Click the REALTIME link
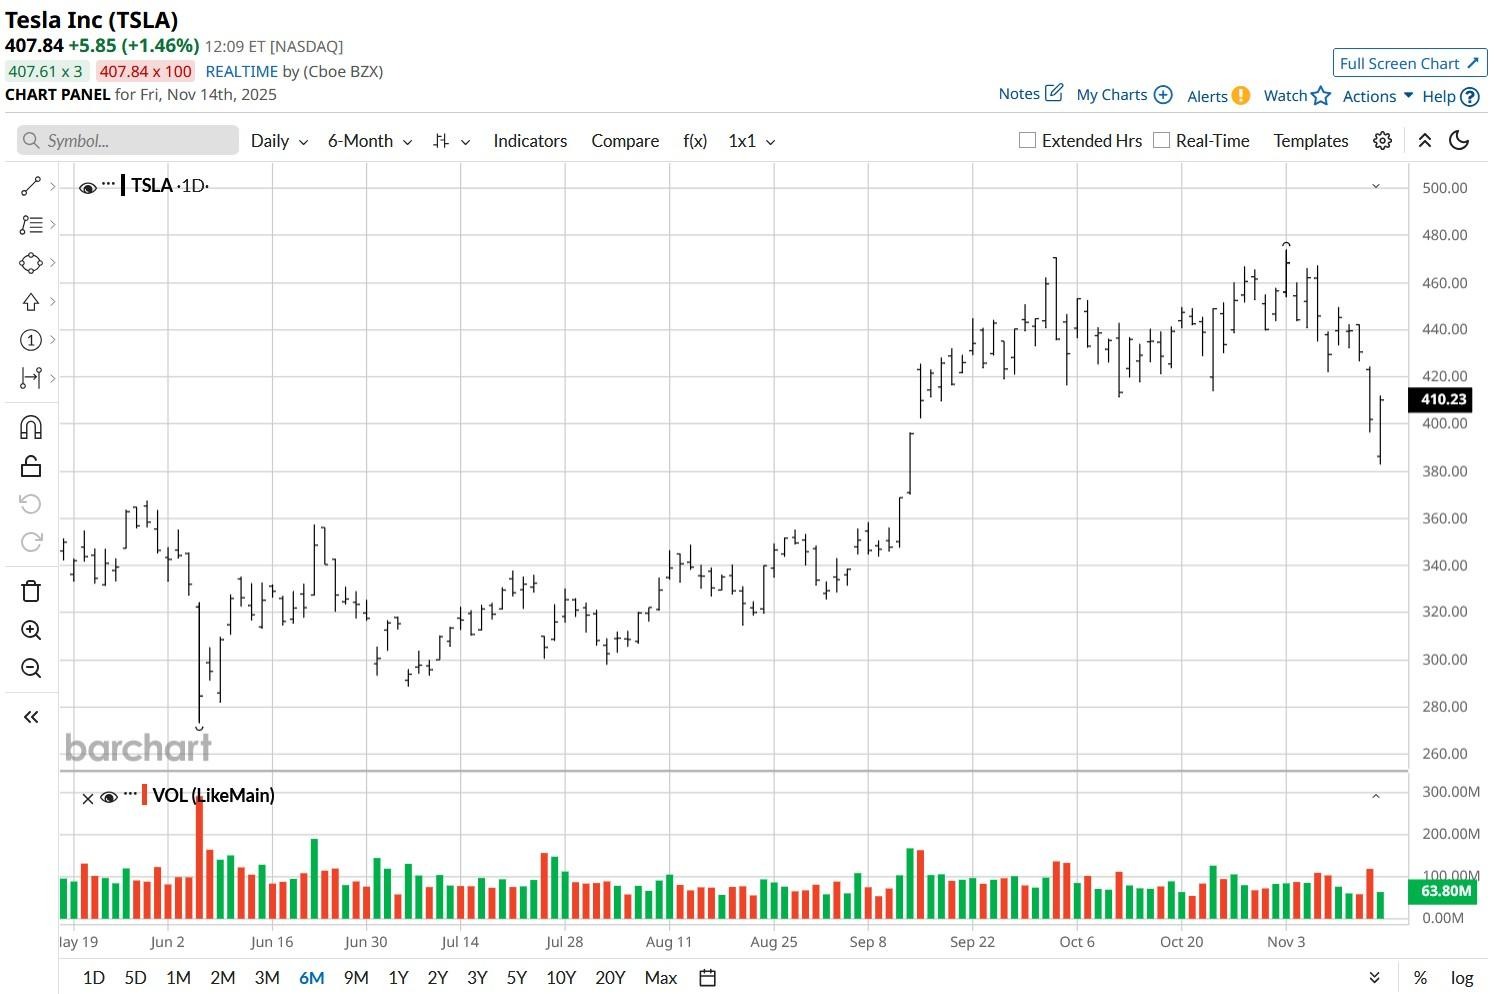The width and height of the screenshot is (1495, 994). 241,71
